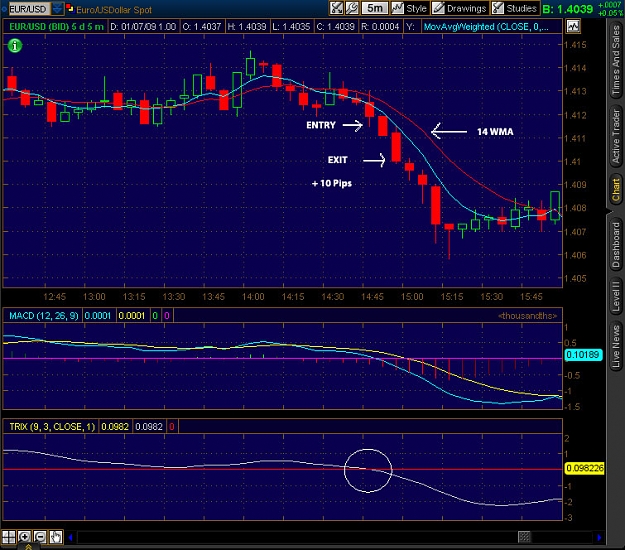Click the D: 01/07/09 date field
The width and height of the screenshot is (625, 550).
coord(143,27)
